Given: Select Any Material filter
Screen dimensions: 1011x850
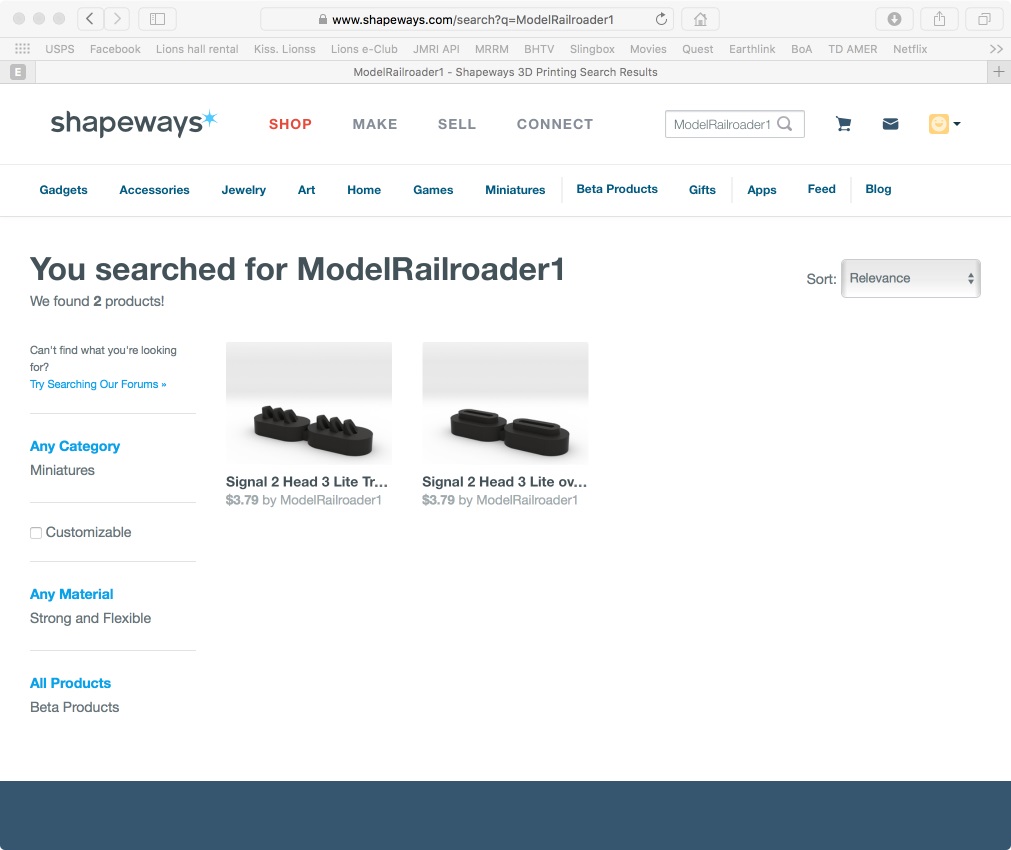Looking at the screenshot, I should click(x=72, y=594).
